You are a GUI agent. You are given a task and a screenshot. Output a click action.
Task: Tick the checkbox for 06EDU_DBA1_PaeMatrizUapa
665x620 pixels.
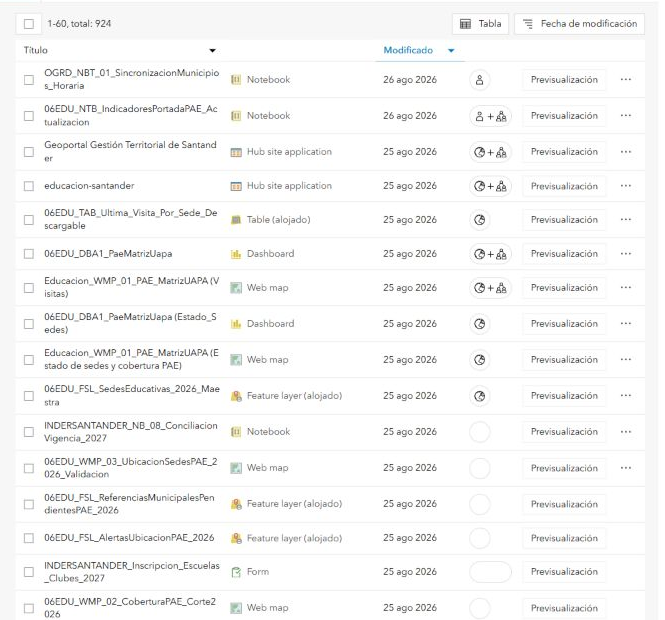29,254
